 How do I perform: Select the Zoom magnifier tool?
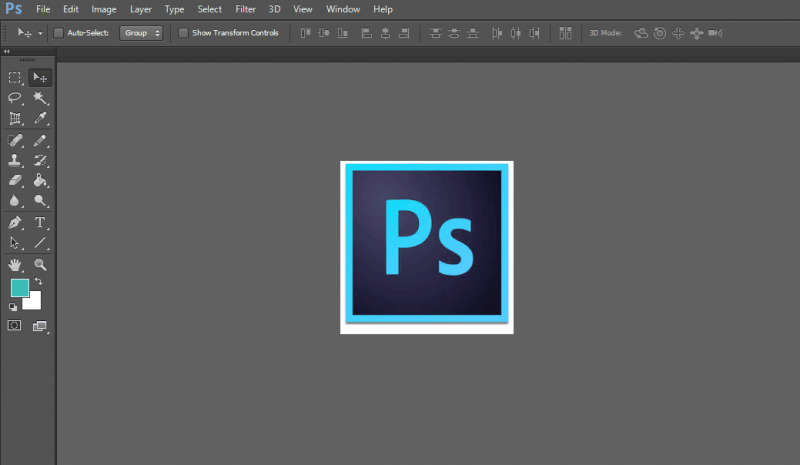(40, 265)
